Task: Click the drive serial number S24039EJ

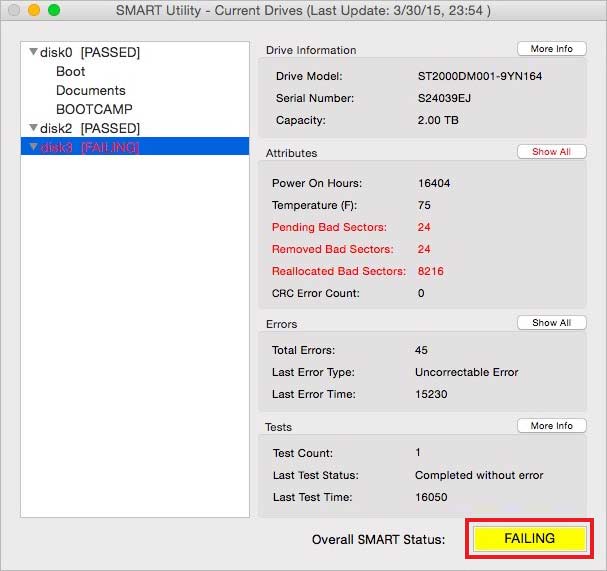Action: tap(445, 99)
